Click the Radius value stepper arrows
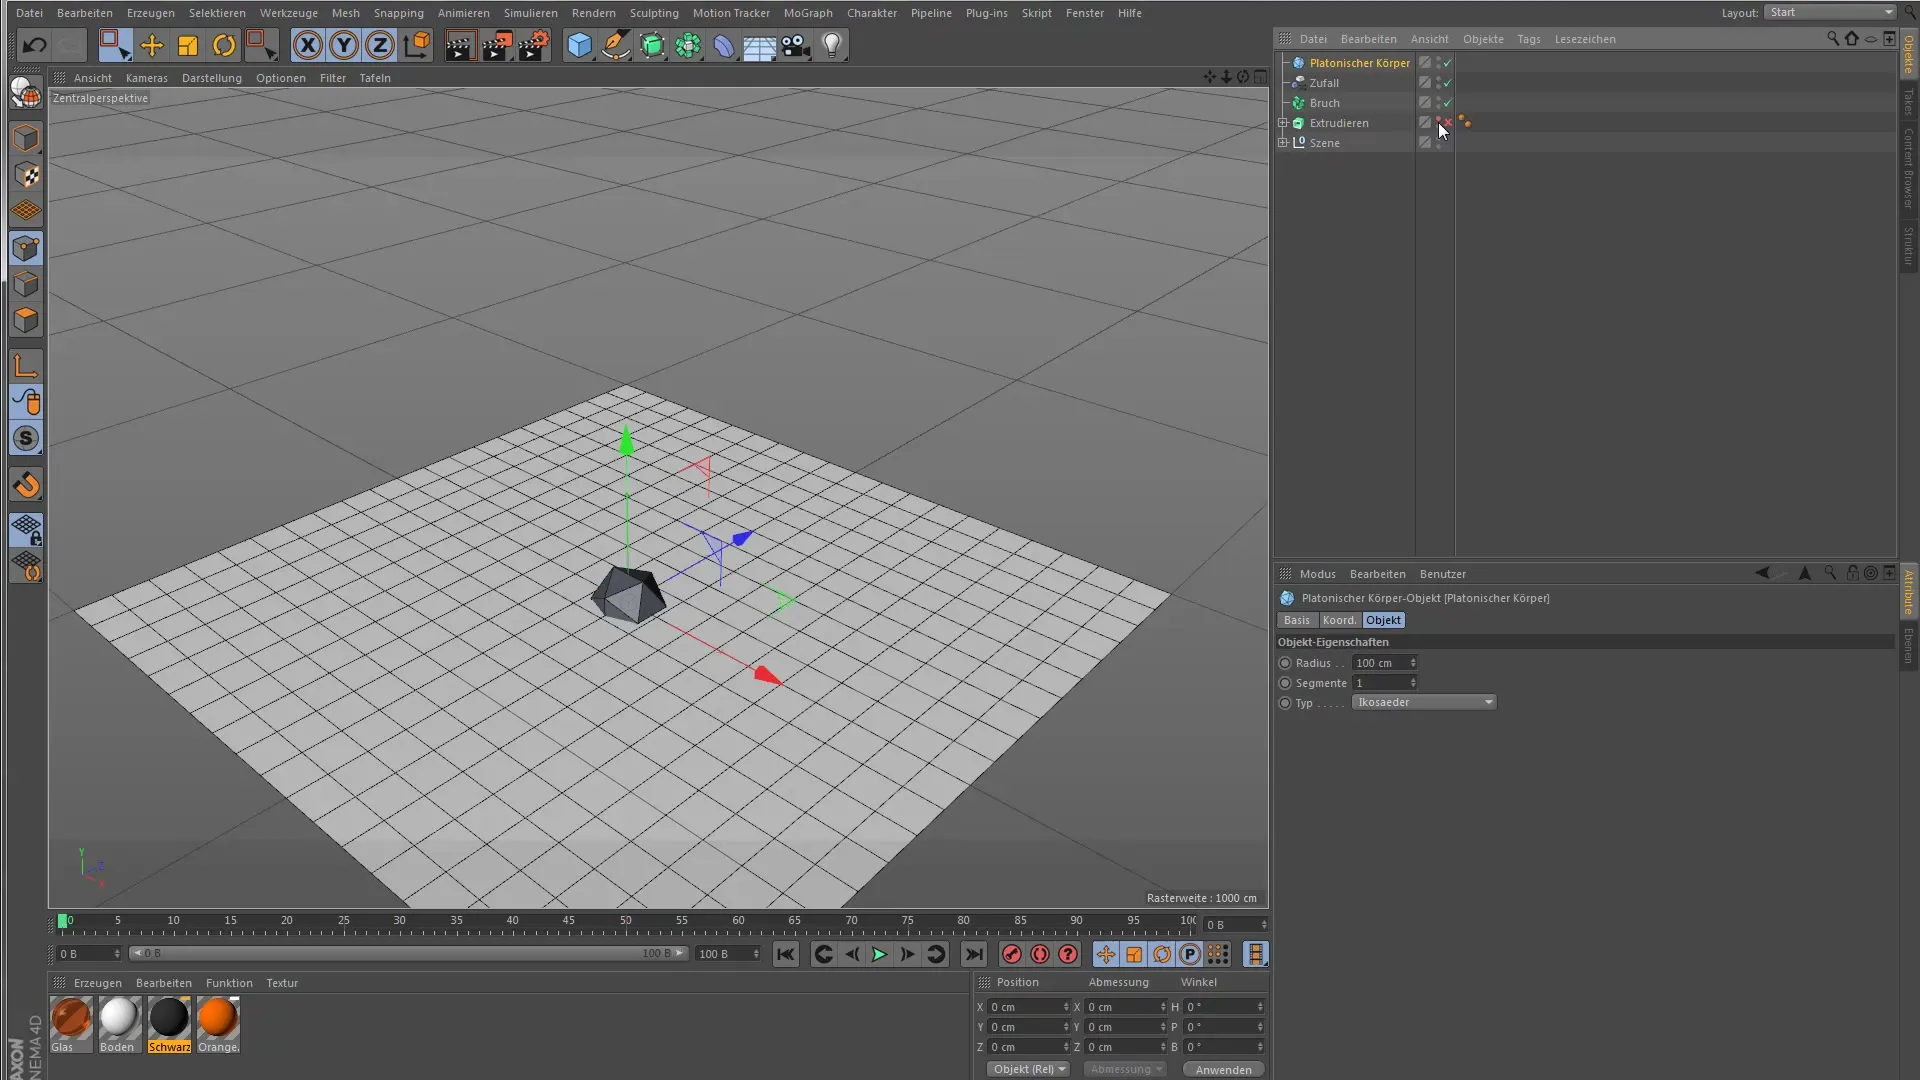 (1413, 663)
